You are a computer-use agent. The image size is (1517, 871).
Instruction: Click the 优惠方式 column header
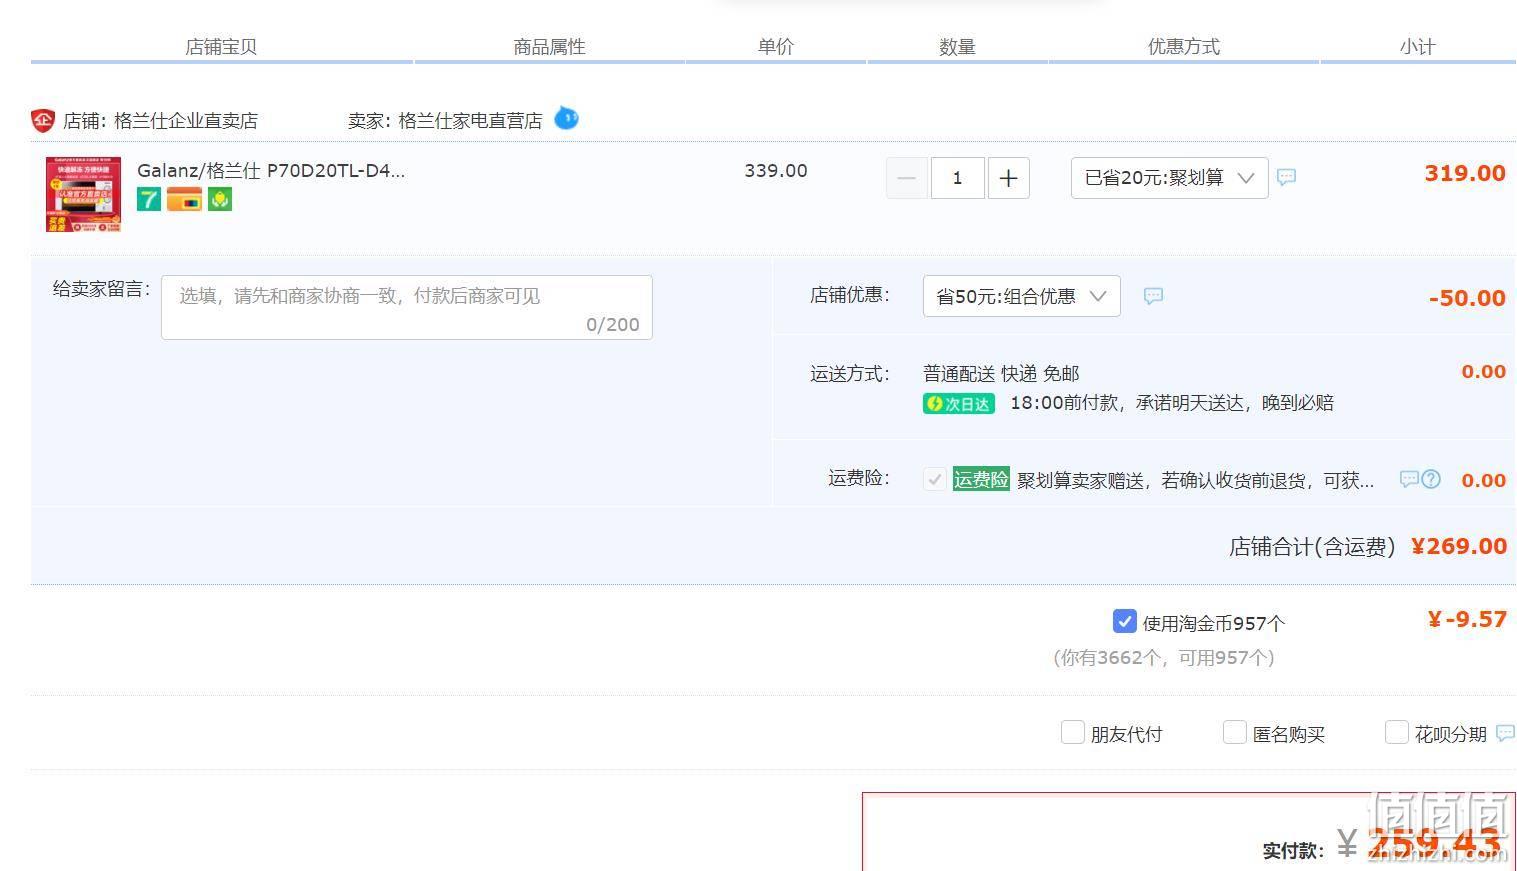(1183, 47)
